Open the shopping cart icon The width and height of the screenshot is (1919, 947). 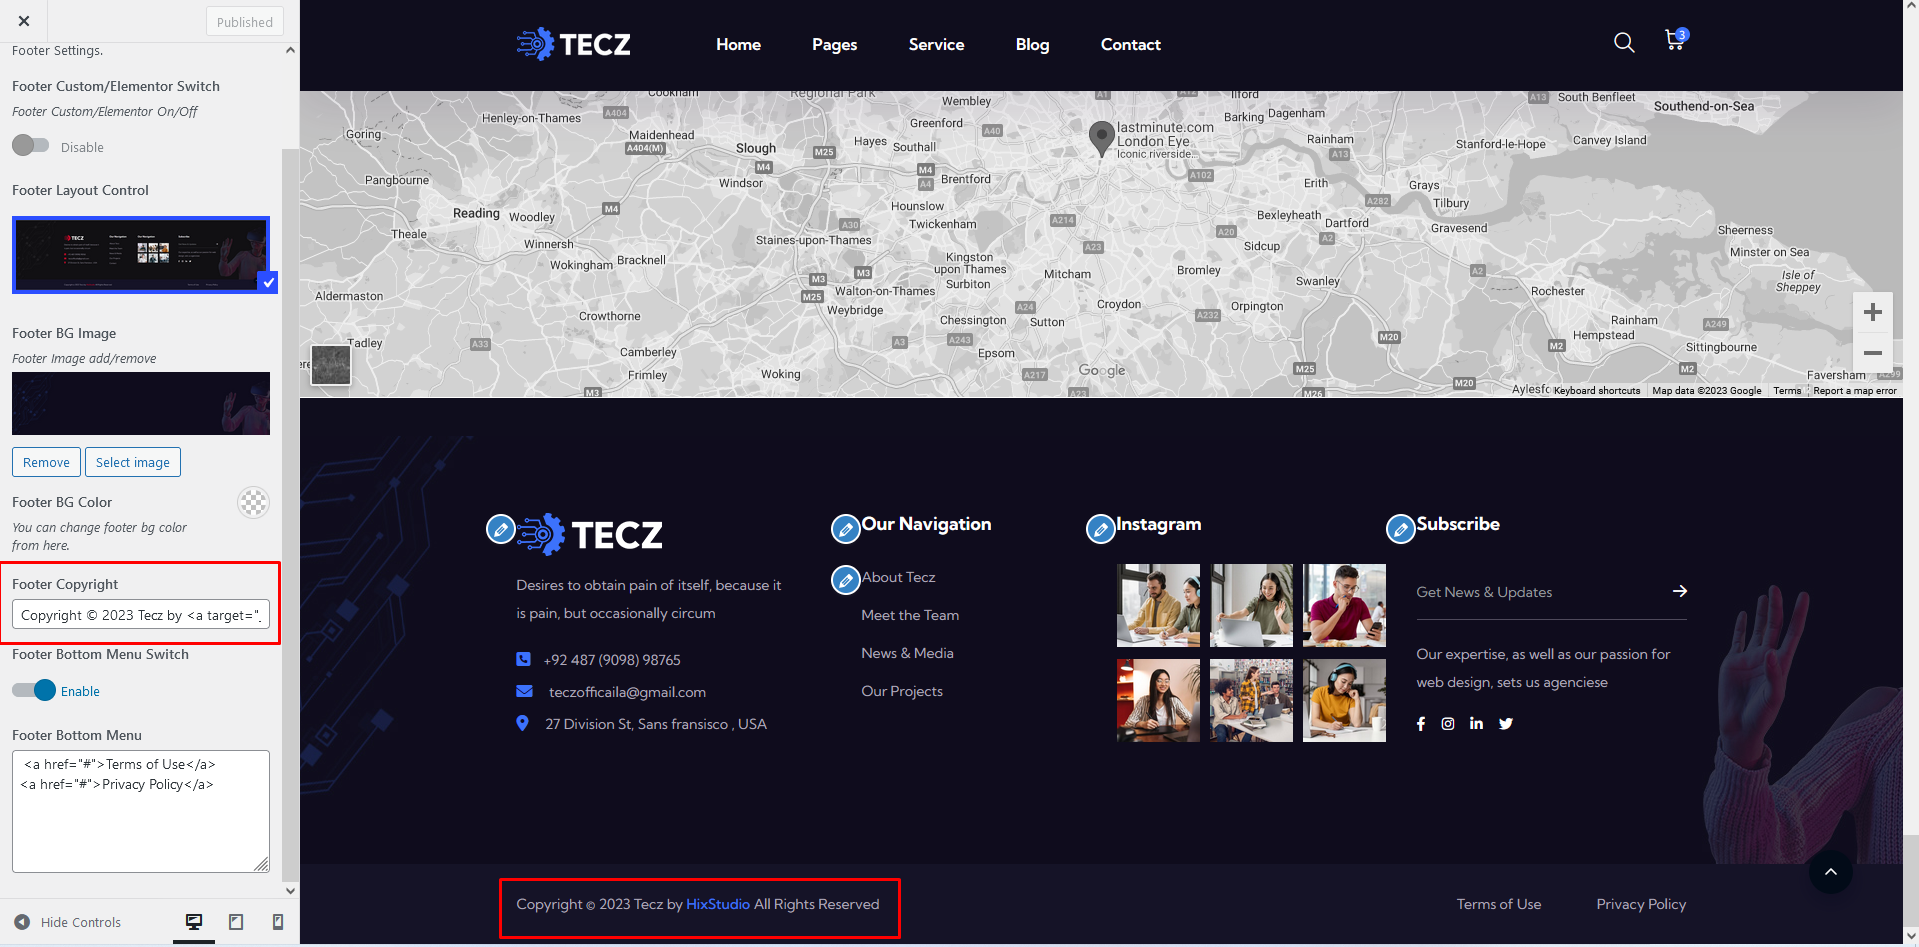[1674, 41]
